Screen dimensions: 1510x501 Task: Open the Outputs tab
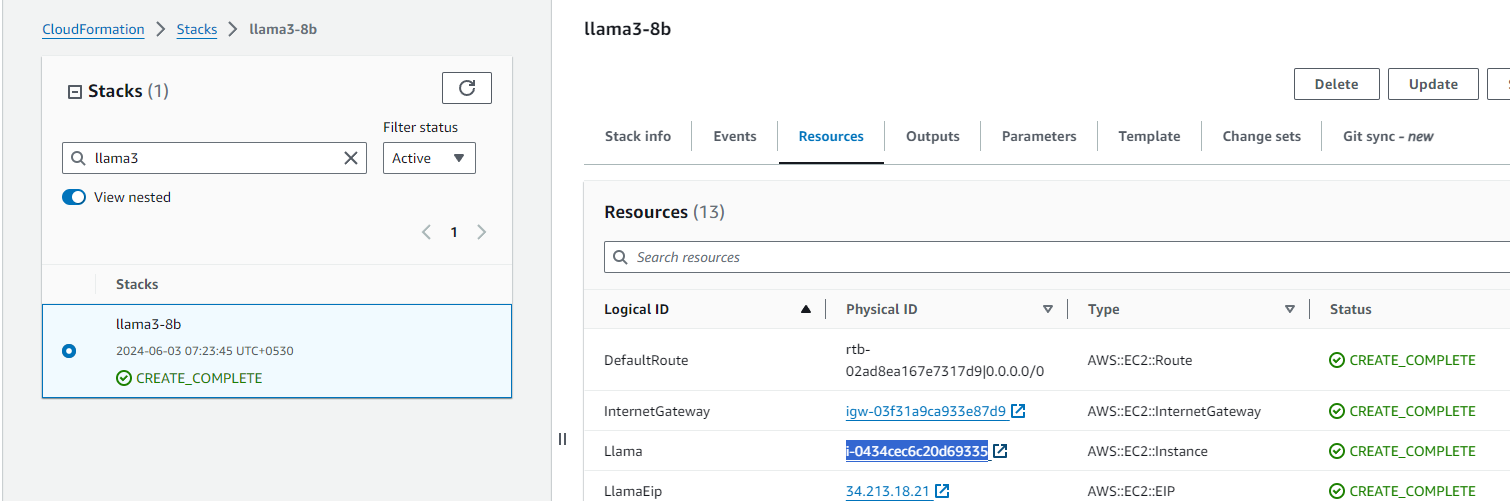(x=933, y=136)
